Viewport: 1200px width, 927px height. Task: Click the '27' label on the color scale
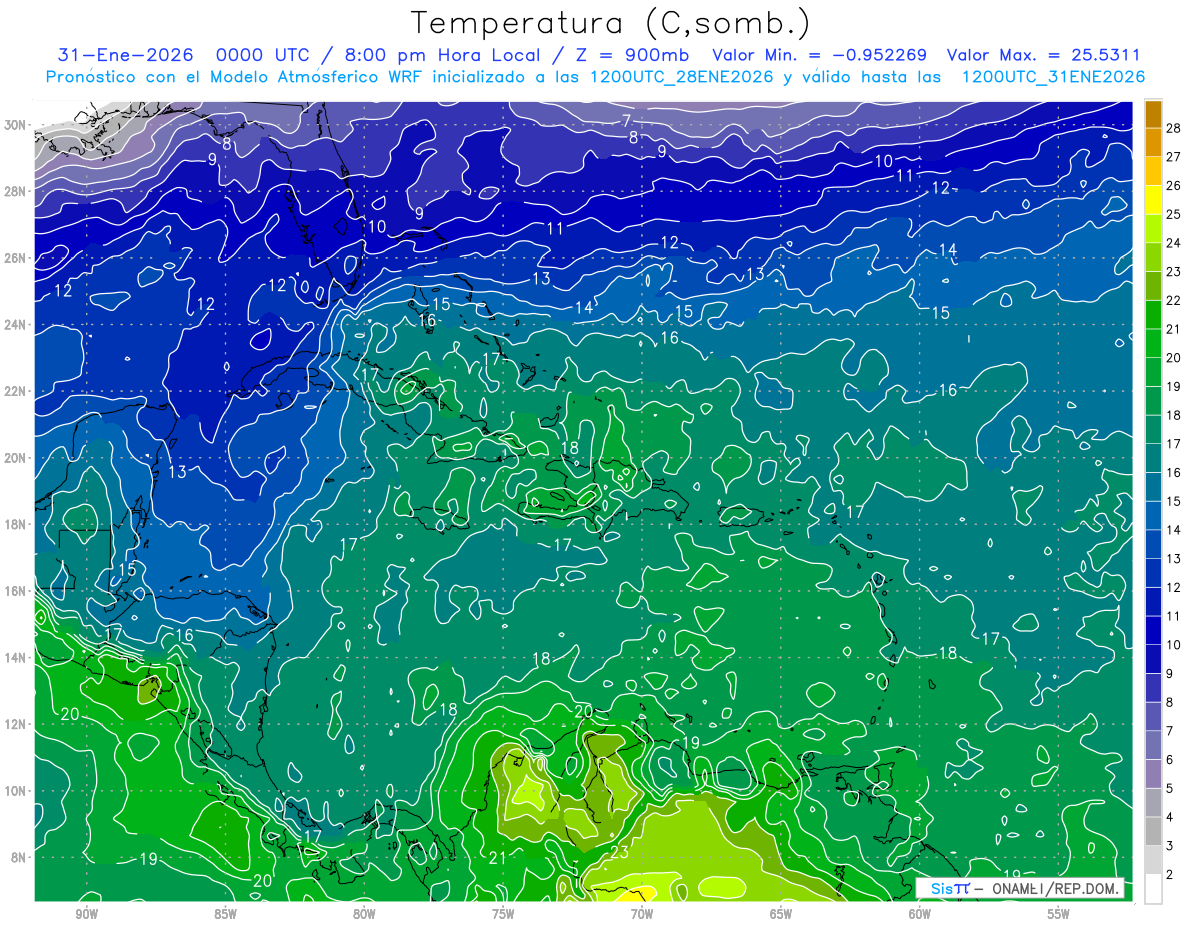tap(1174, 156)
